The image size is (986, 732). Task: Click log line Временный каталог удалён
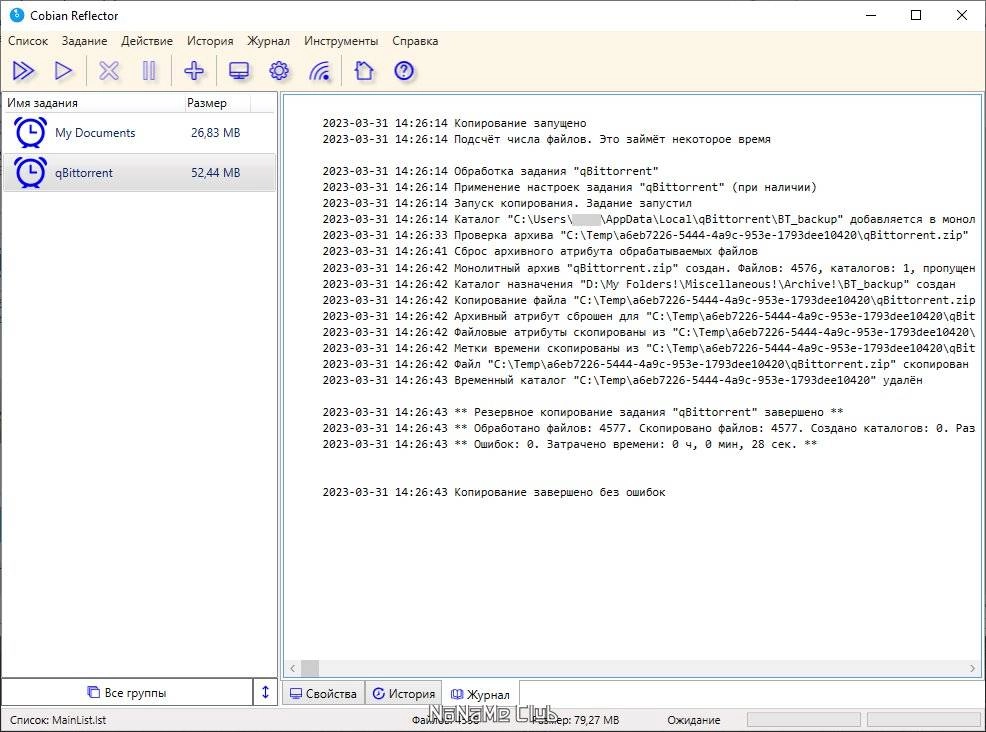(x=623, y=380)
